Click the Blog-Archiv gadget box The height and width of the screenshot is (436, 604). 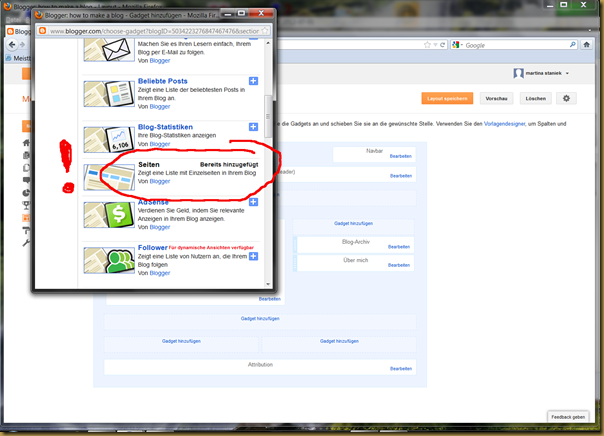click(355, 244)
